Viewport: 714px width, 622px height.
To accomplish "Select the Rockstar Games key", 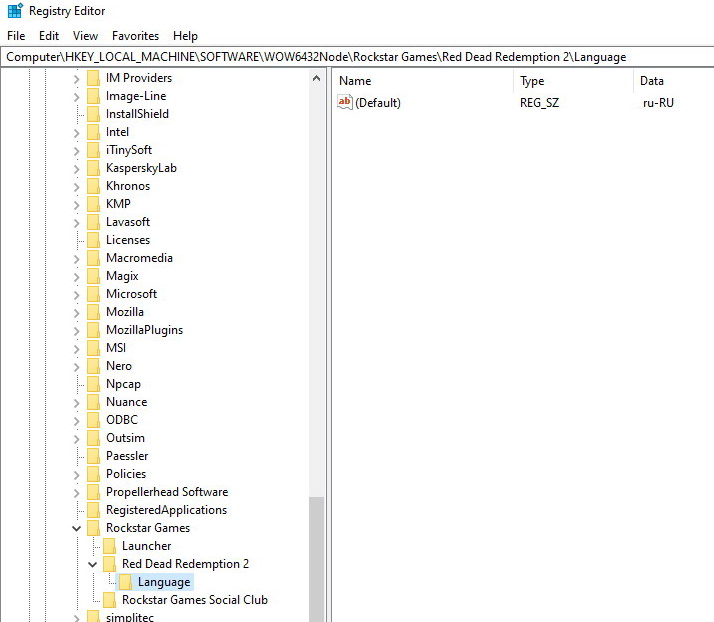I will (x=148, y=528).
